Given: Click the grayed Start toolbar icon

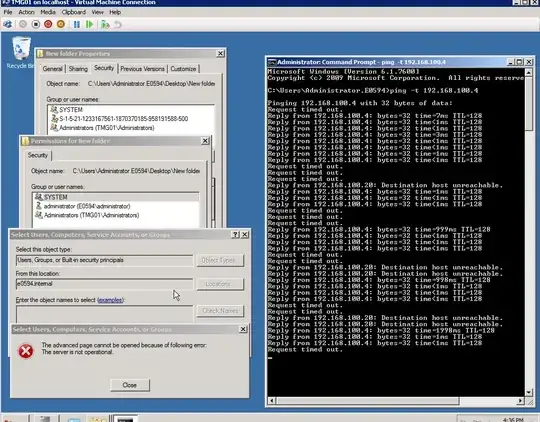Looking at the screenshot, I should (x=23, y=24).
